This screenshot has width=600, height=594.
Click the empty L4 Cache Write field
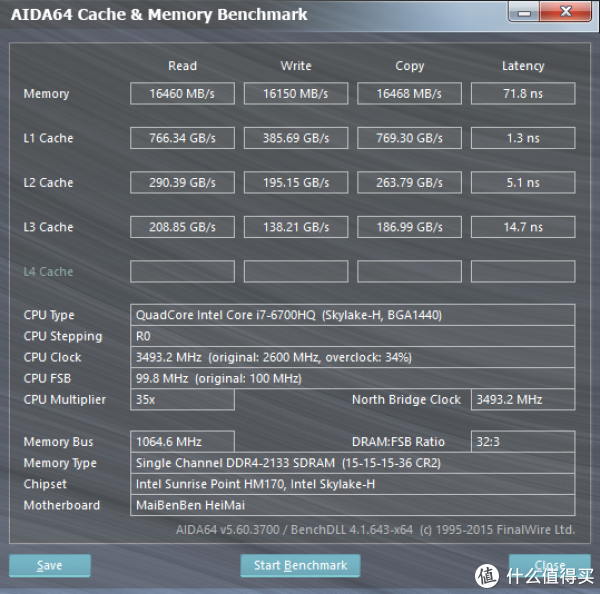click(x=296, y=271)
